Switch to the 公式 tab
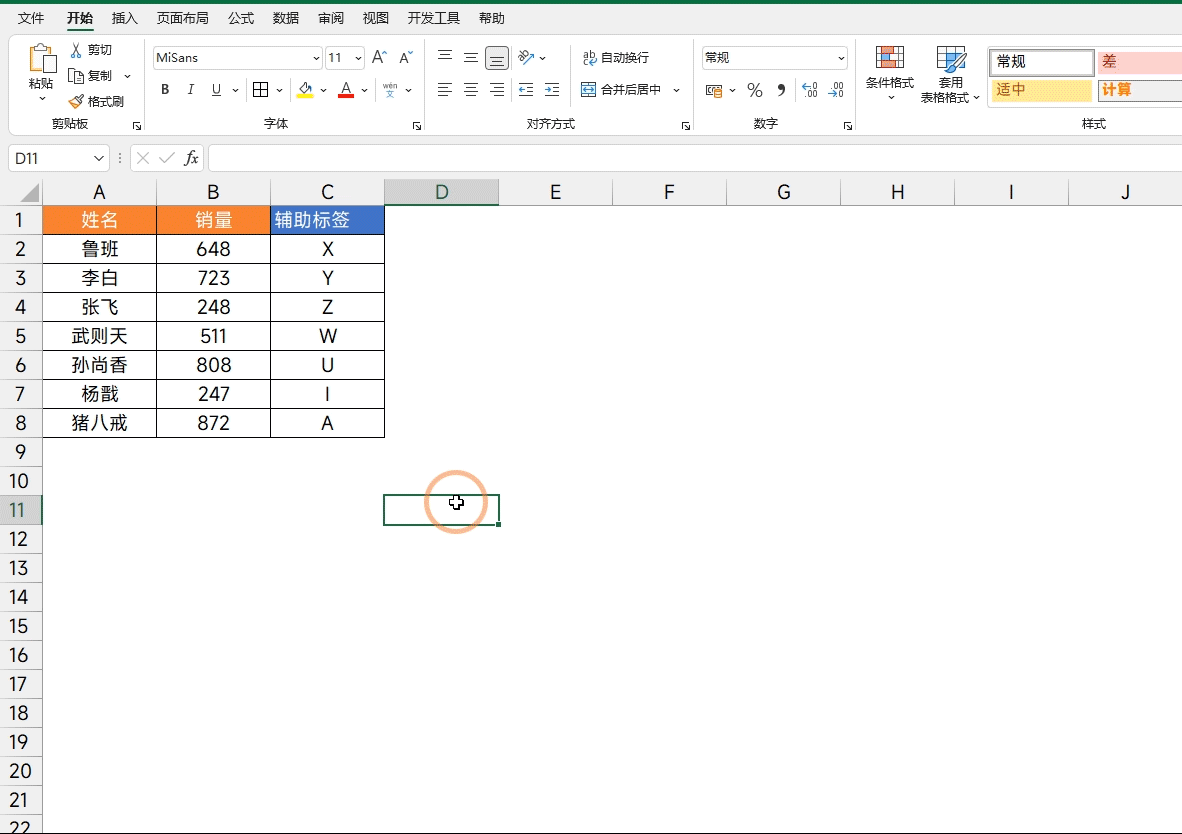Image resolution: width=1182 pixels, height=834 pixels. (241, 18)
